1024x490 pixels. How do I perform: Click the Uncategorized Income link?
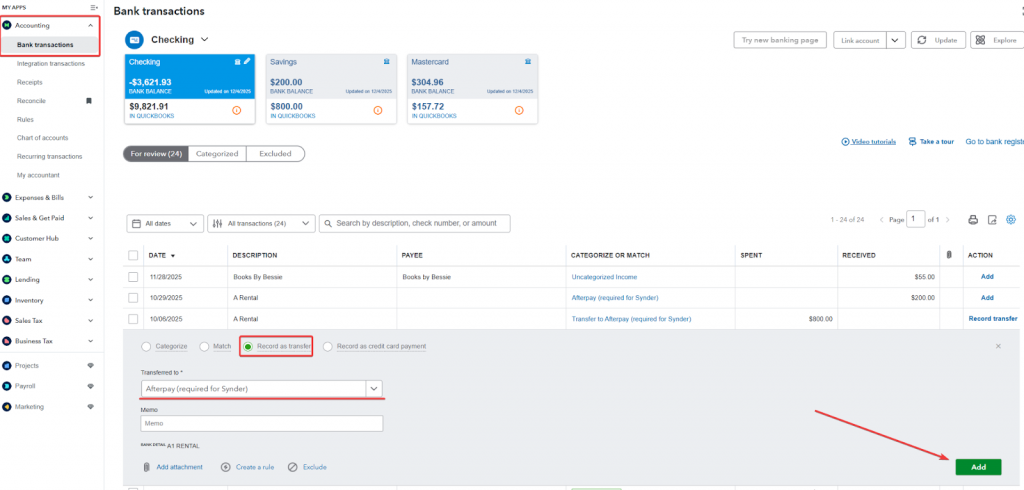tap(604, 277)
